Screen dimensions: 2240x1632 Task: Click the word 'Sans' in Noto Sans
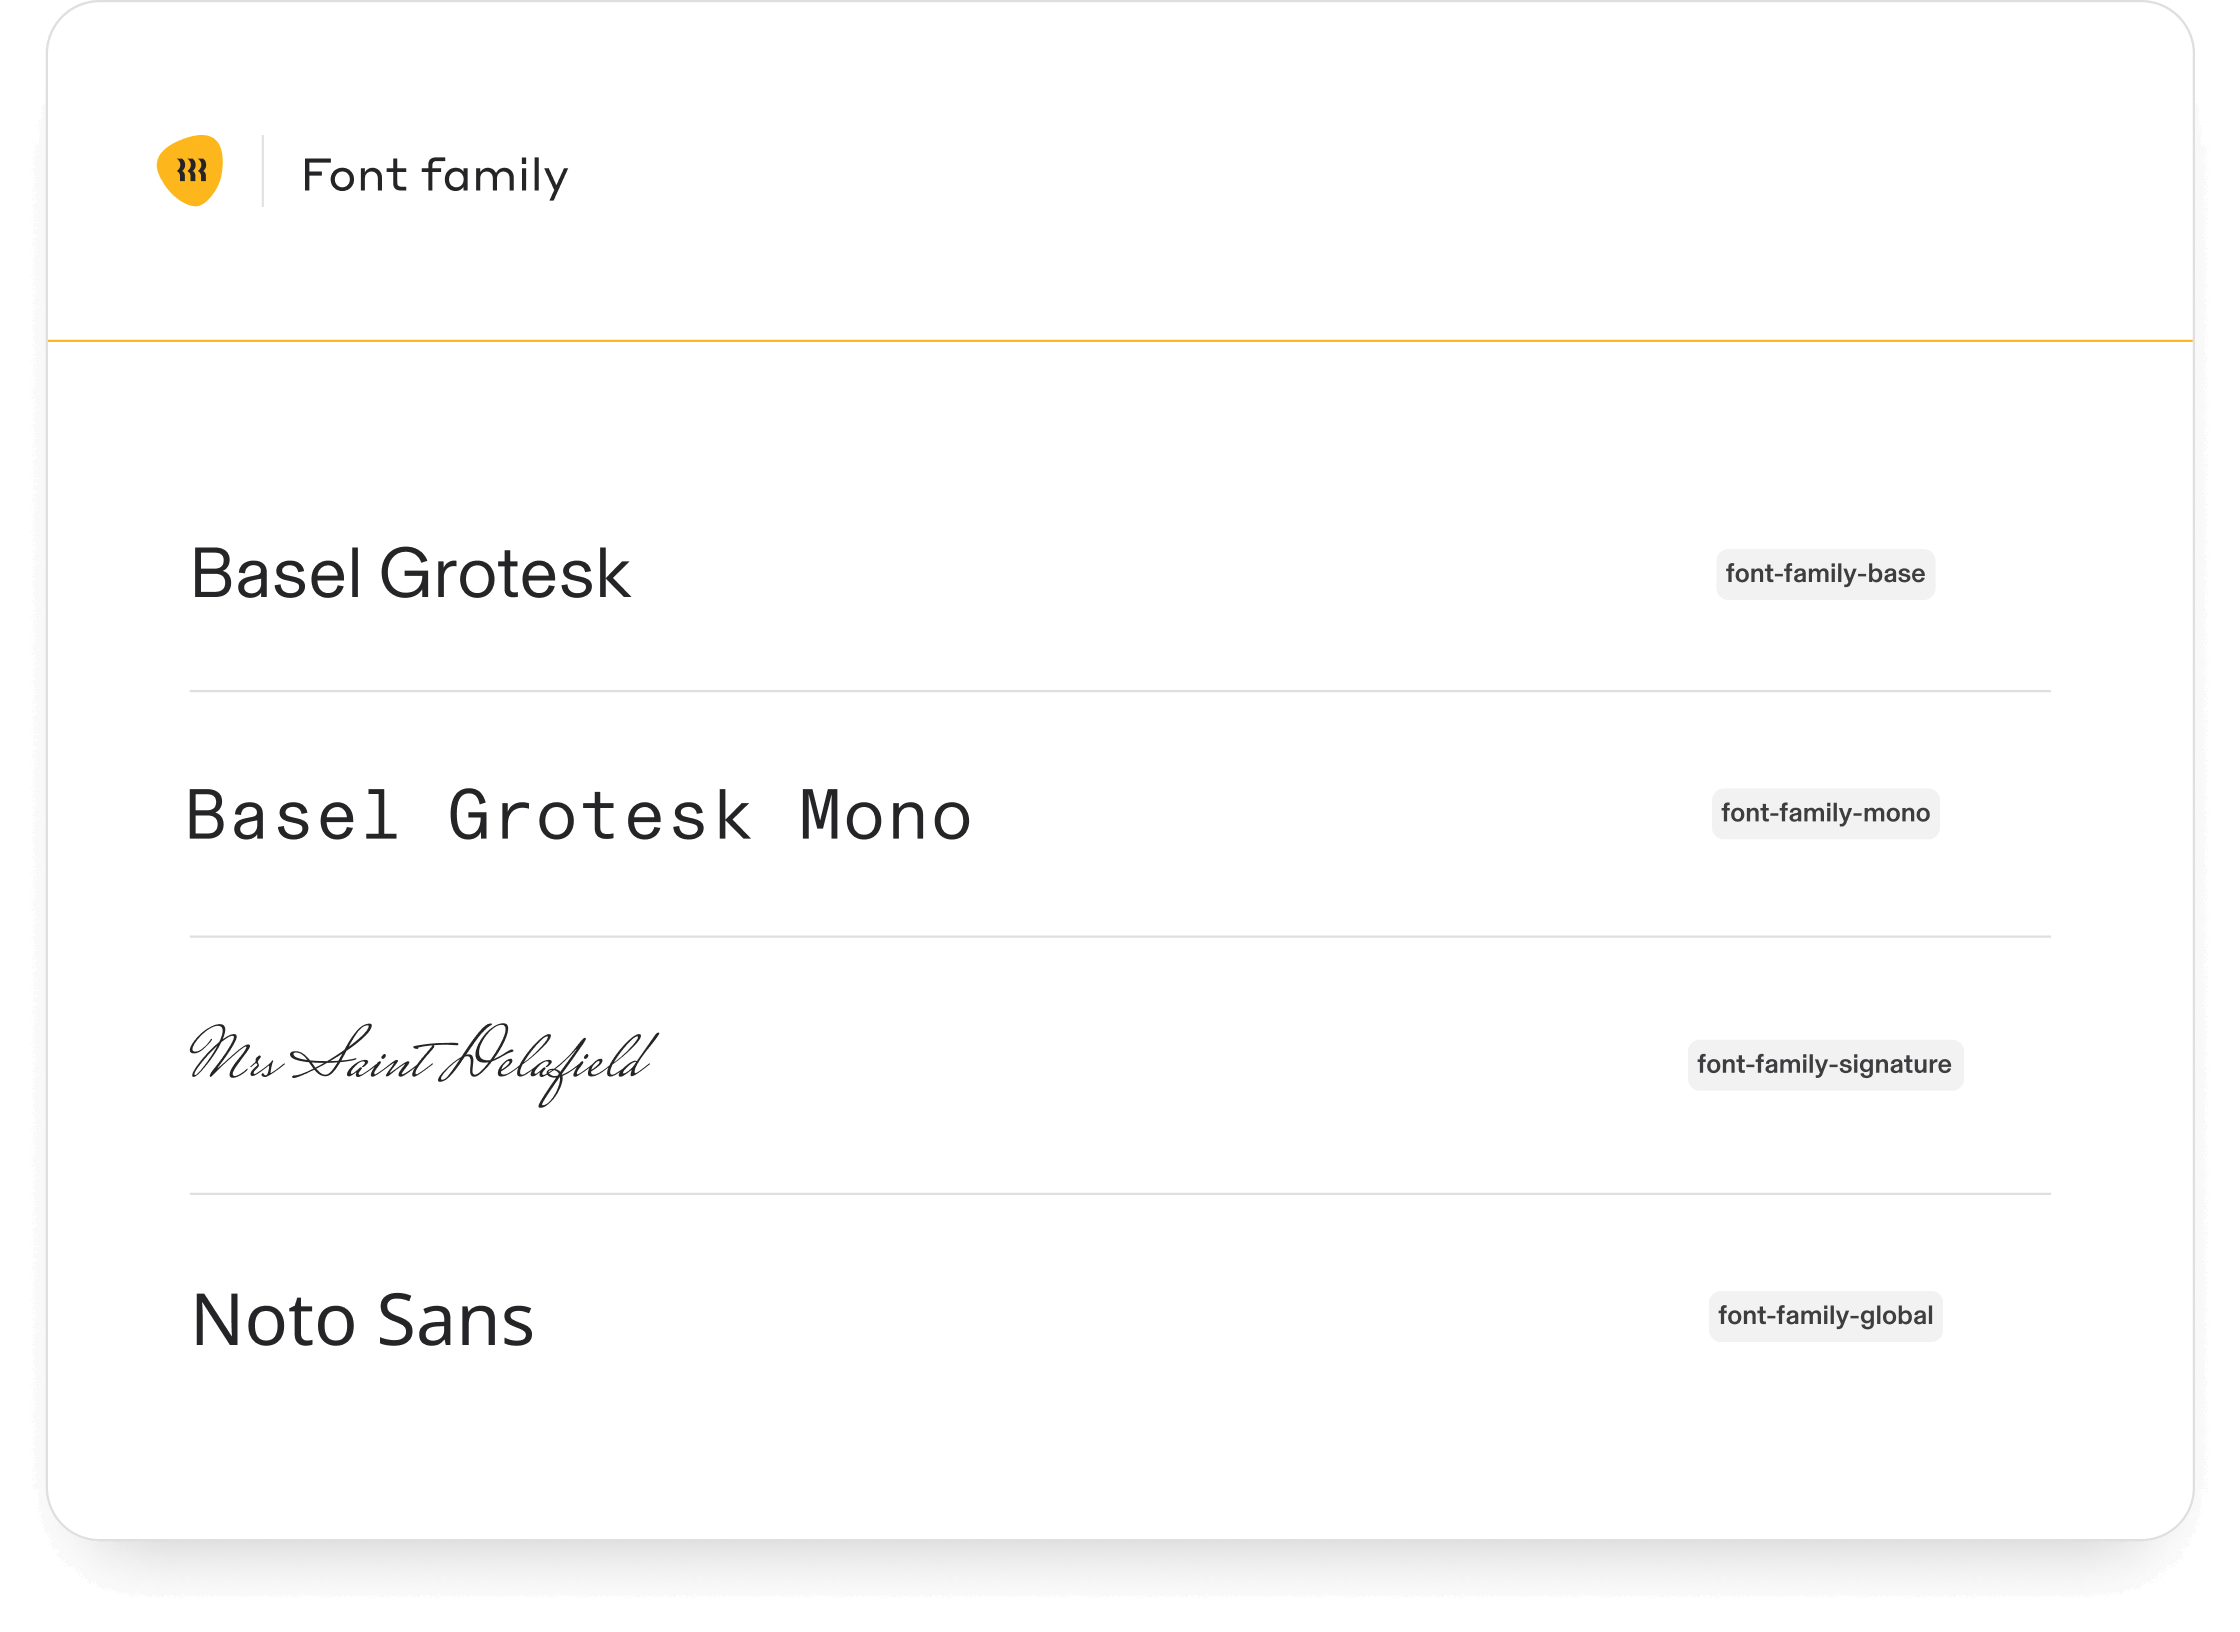pos(456,1320)
